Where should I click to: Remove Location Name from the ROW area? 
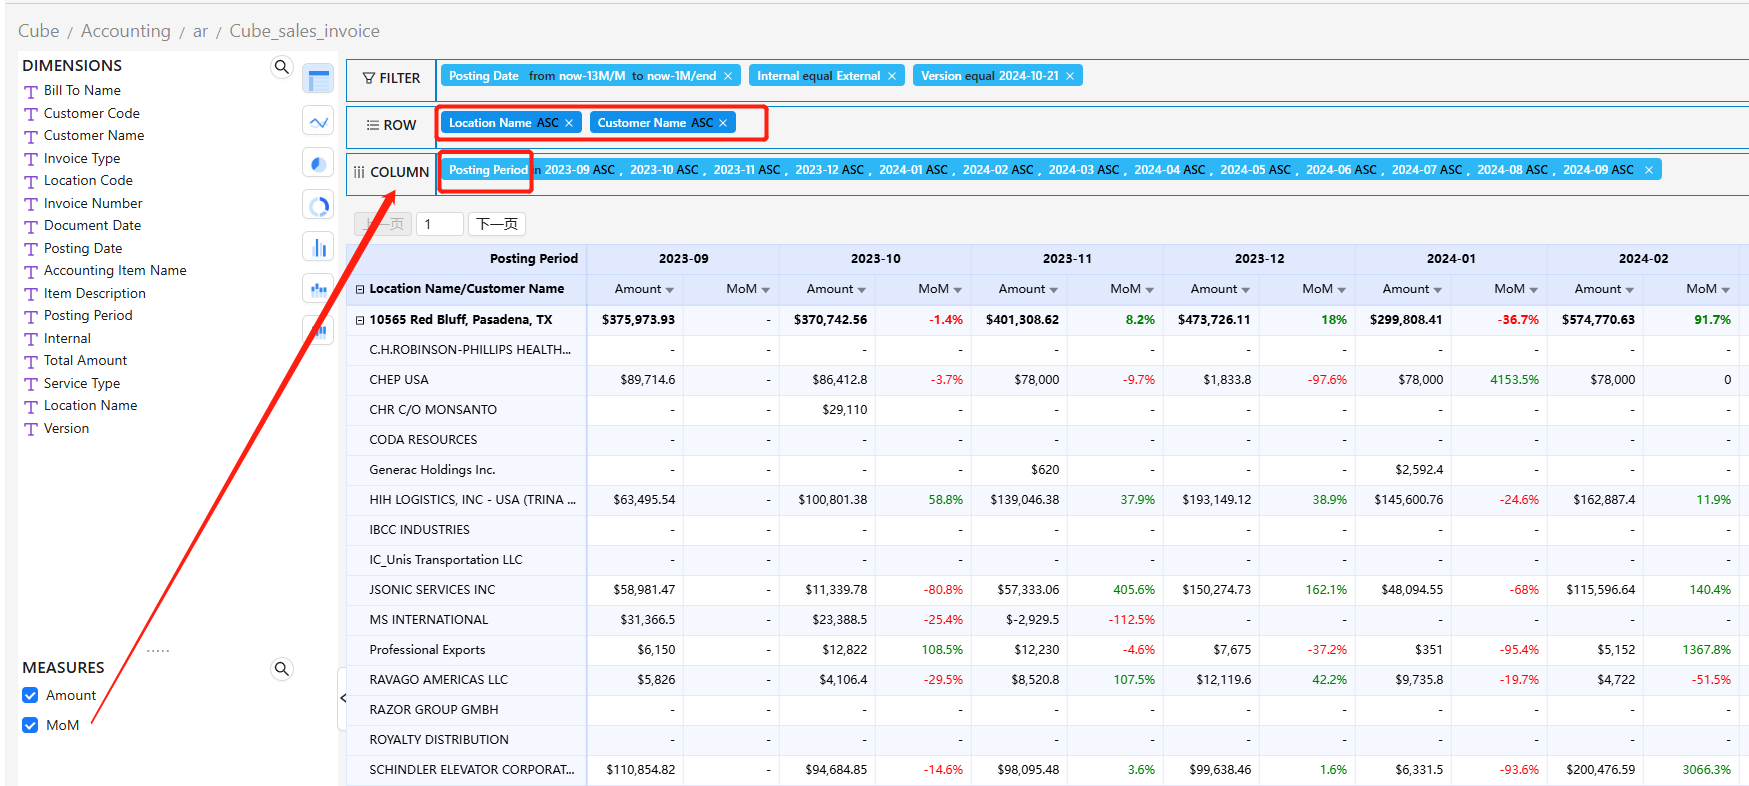tap(569, 123)
